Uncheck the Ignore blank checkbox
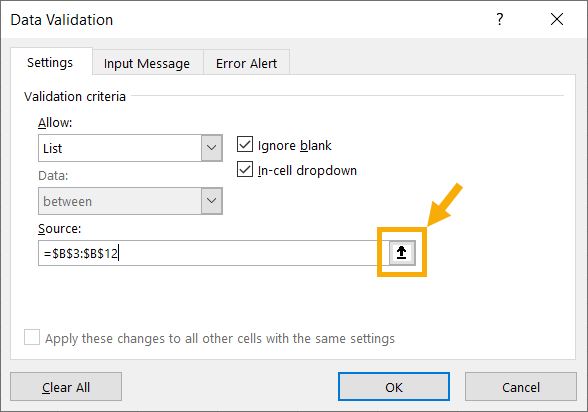 click(x=245, y=144)
